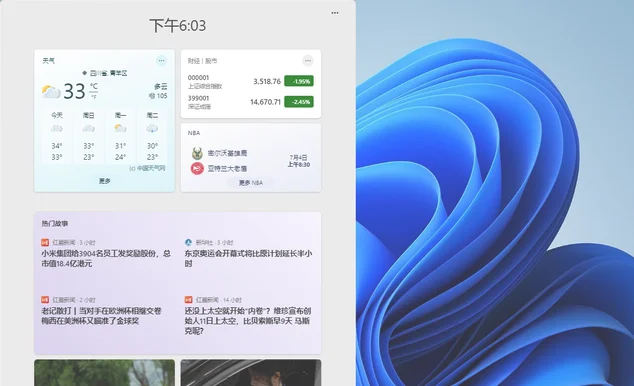
Task: Expand weather widget with 更多 button
Action: point(105,181)
